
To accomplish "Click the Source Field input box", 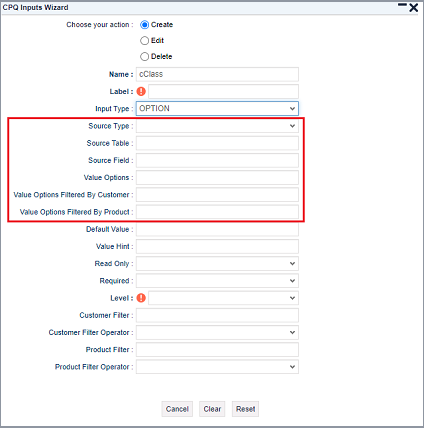I will tap(217, 160).
